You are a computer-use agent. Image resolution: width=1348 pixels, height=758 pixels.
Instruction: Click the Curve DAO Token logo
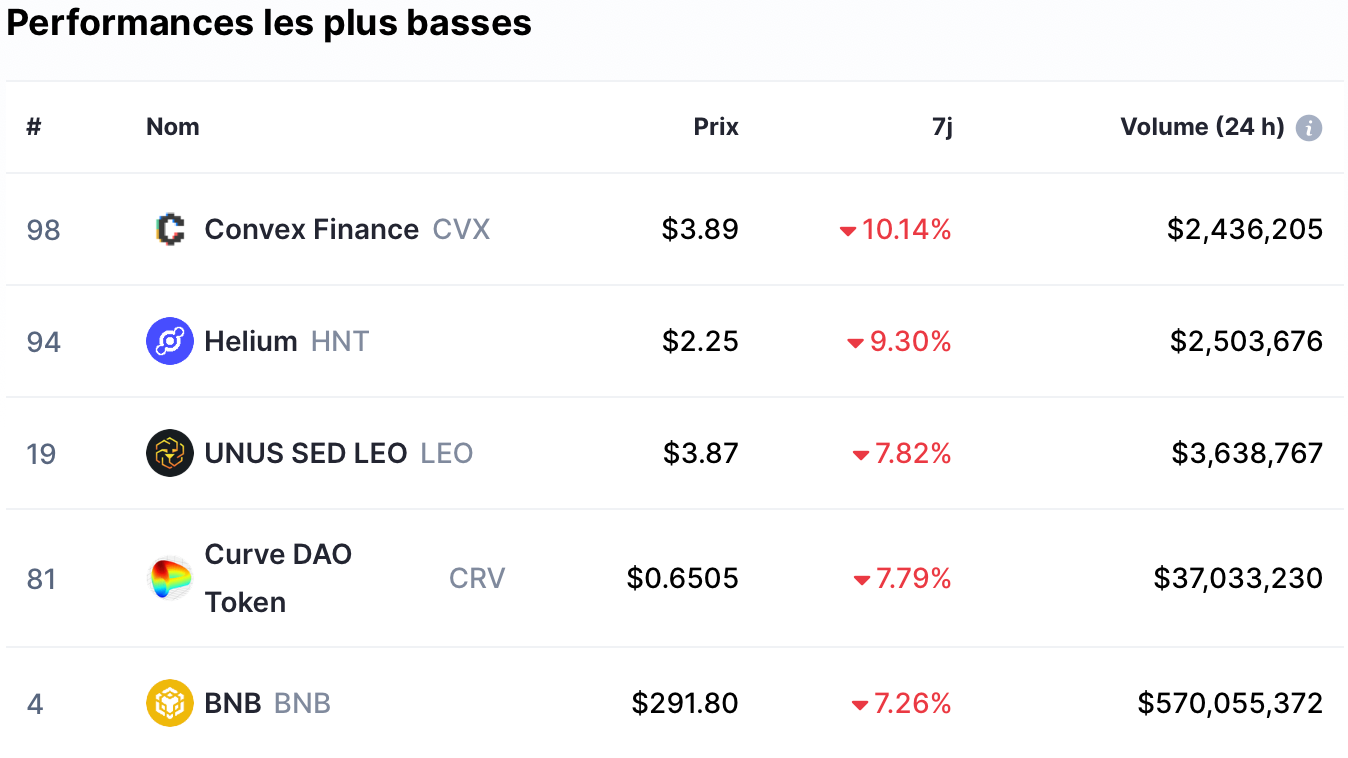point(170,578)
